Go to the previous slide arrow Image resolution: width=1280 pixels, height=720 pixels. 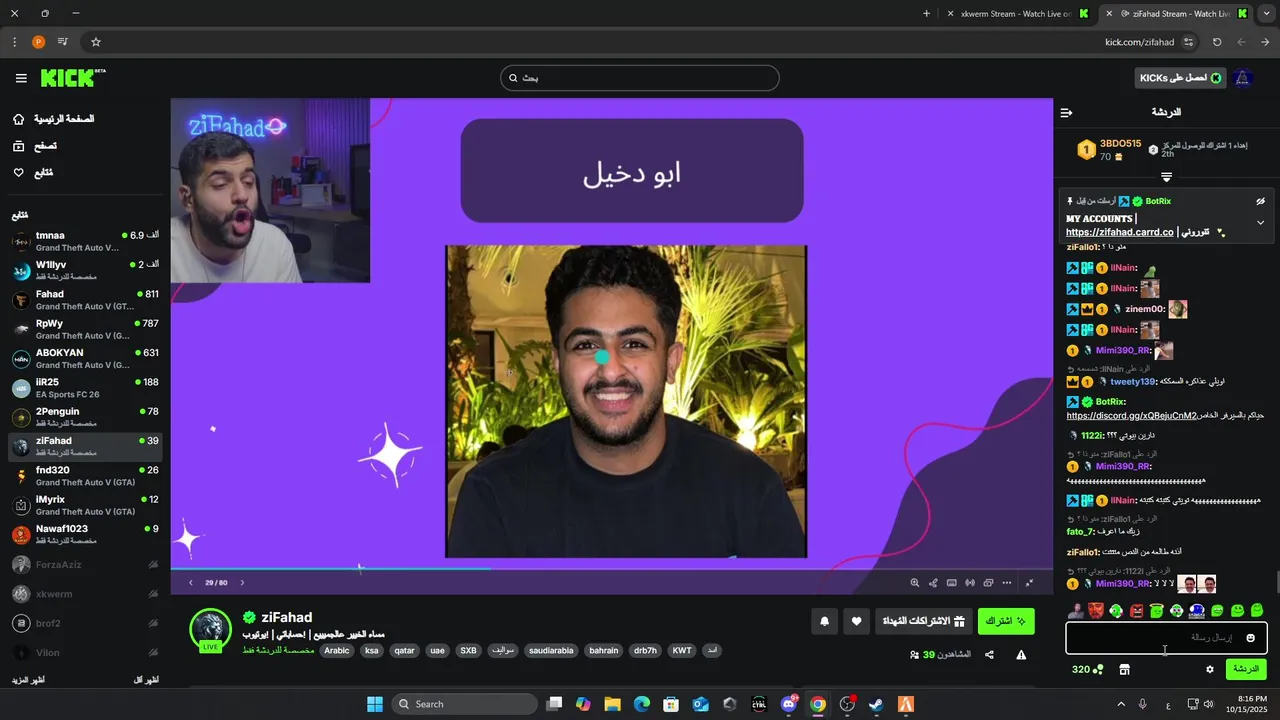(191, 582)
